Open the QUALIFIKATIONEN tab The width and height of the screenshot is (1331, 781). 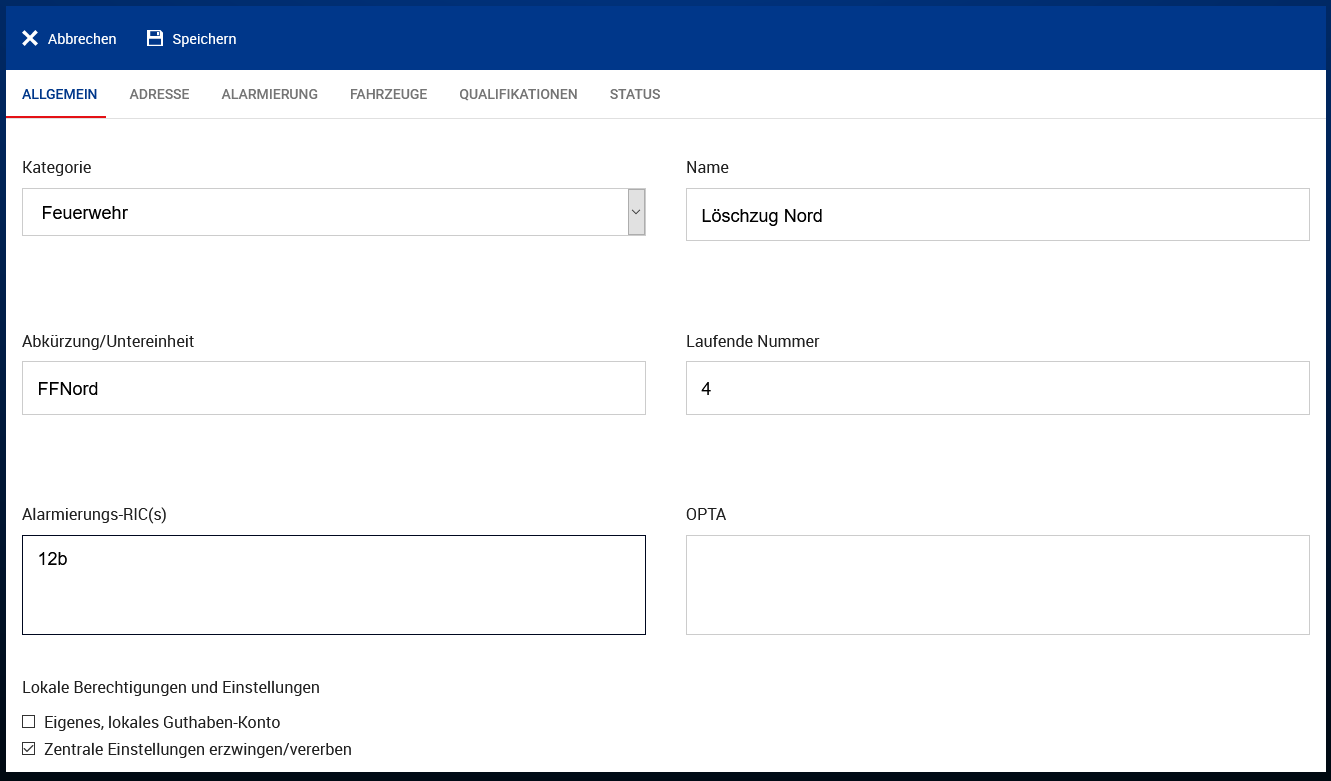(518, 94)
